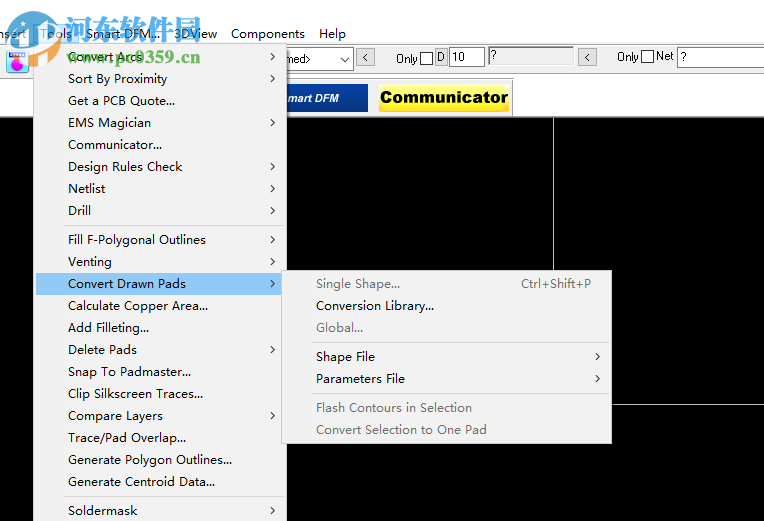Choose Calculate Copper Area...

(x=160, y=306)
